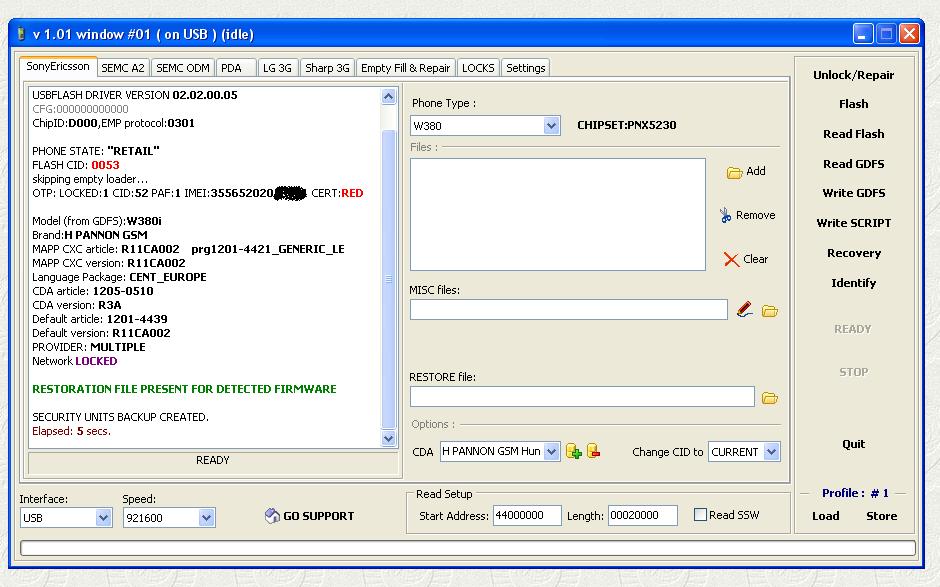Click inside the Files list box
This screenshot has width=940, height=587.
558,214
